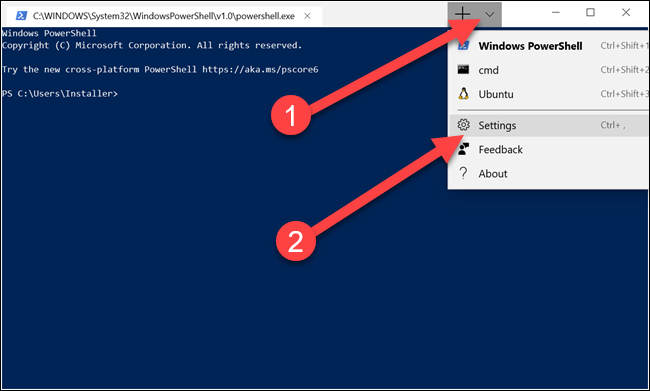The width and height of the screenshot is (650, 391).
Task: Click the PowerShell icon in dropdown menu
Action: point(463,45)
